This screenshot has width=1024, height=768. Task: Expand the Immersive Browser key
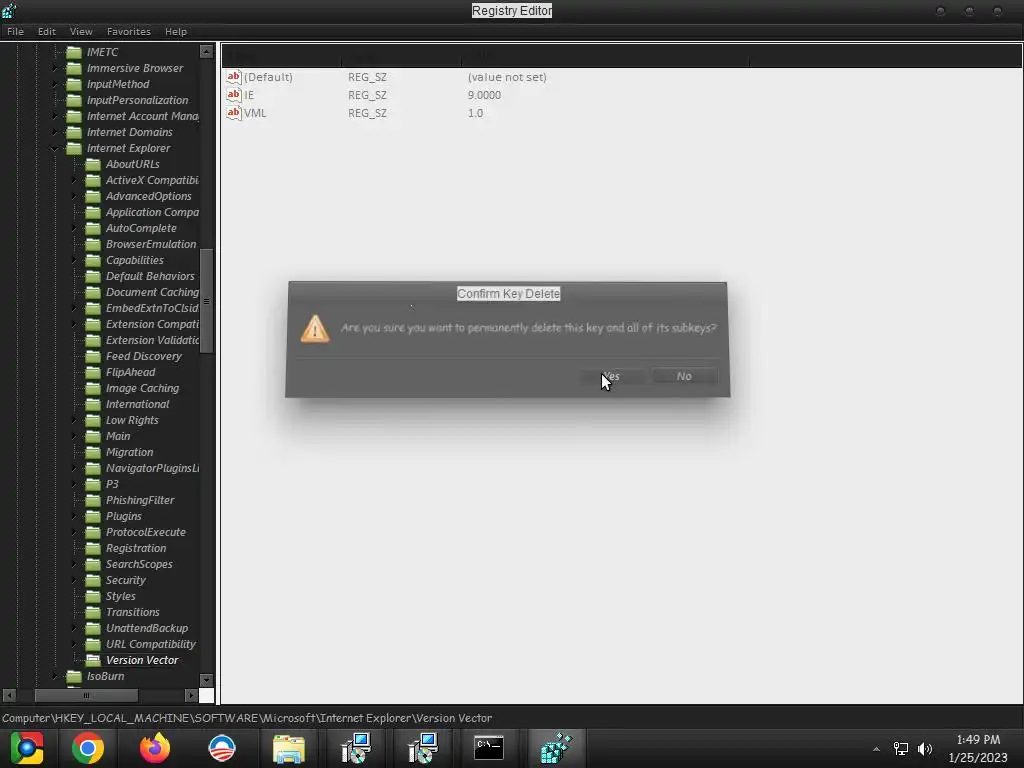click(55, 68)
